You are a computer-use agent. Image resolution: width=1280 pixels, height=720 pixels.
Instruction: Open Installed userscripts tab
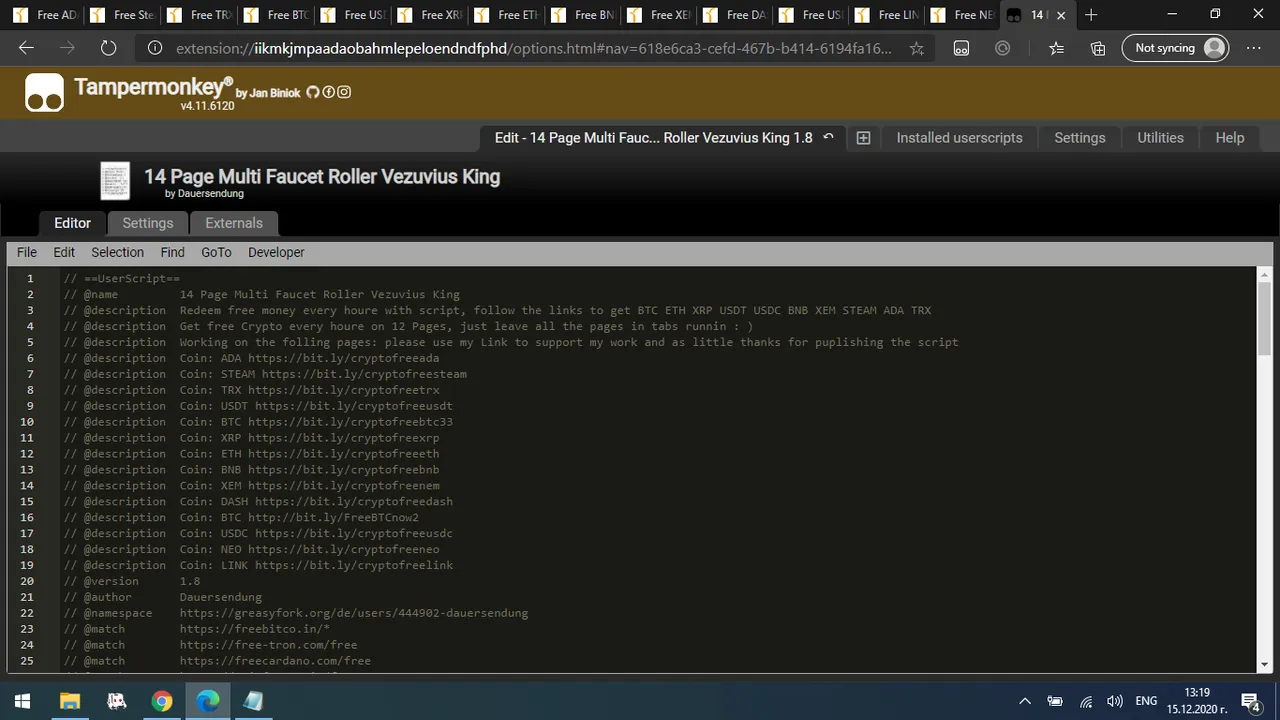[959, 138]
